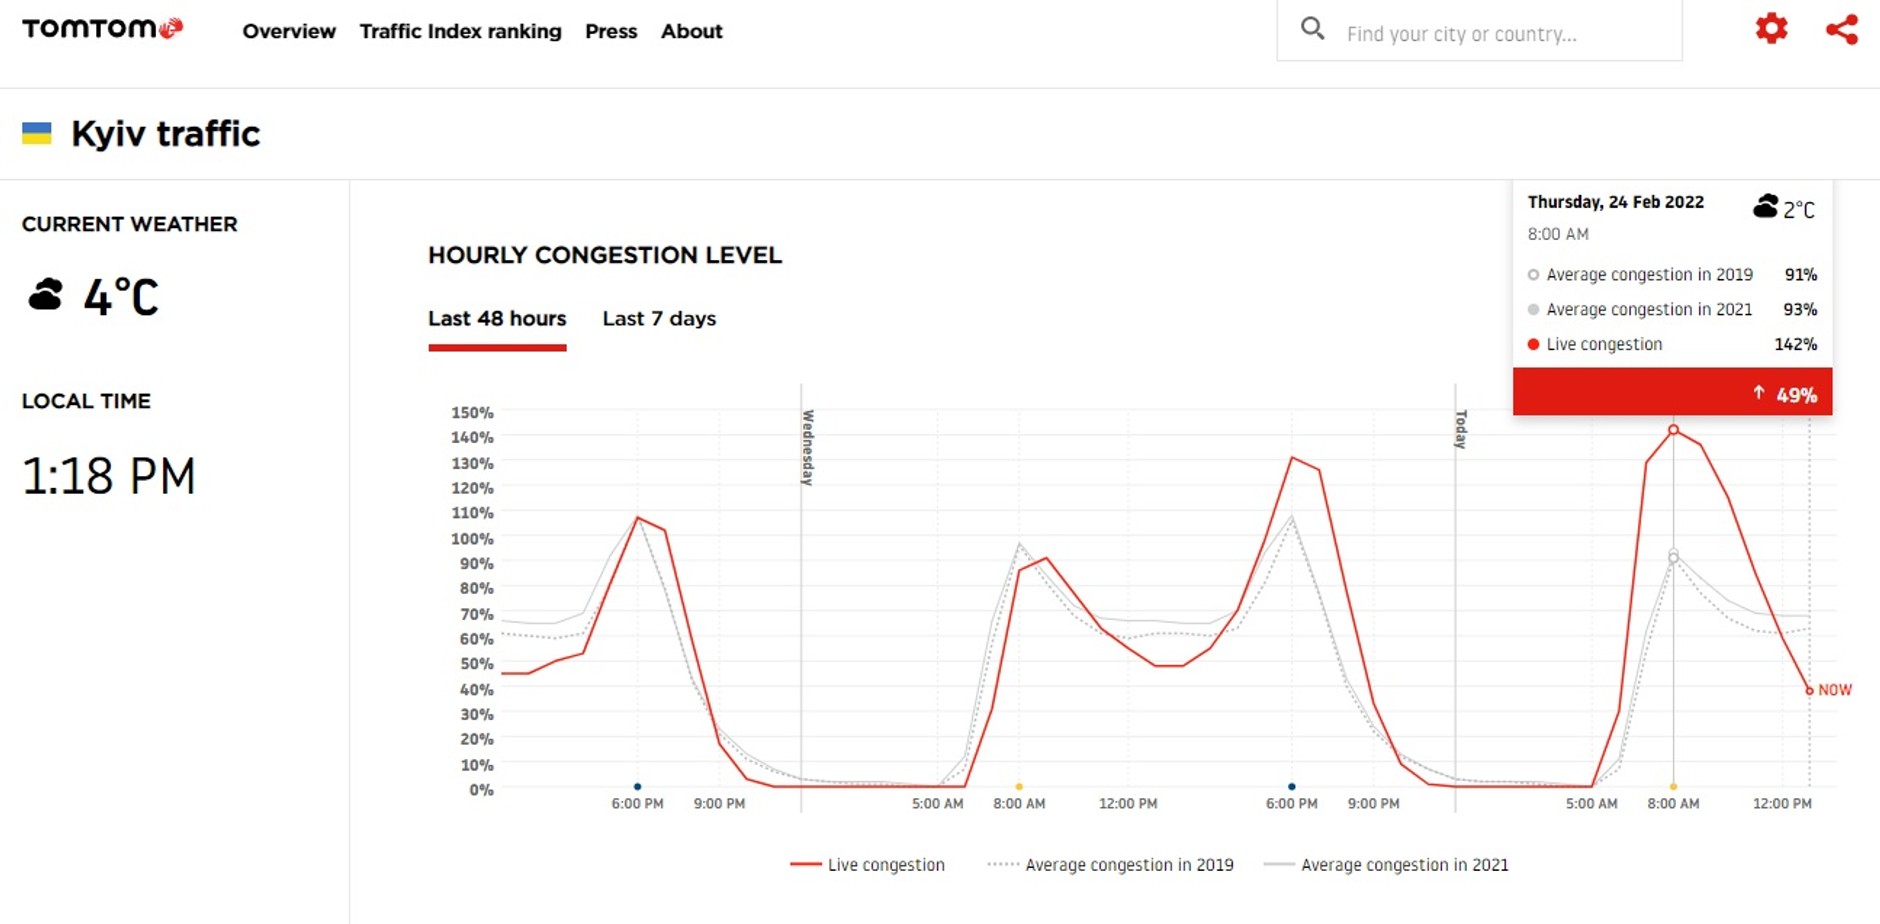Toggle Average congestion in 2021 legend
1880x924 pixels.
[x=1386, y=865]
